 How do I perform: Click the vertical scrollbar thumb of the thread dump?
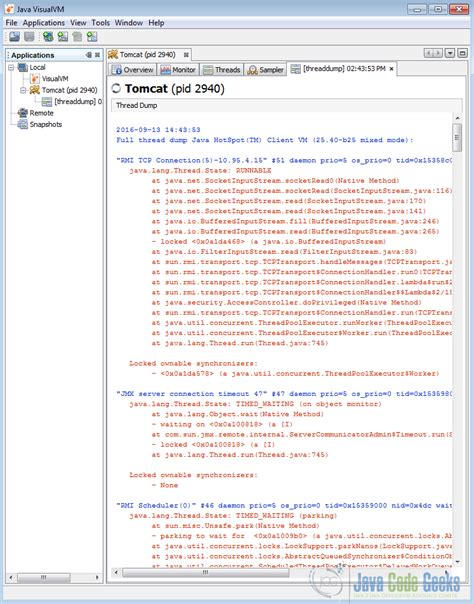click(457, 138)
